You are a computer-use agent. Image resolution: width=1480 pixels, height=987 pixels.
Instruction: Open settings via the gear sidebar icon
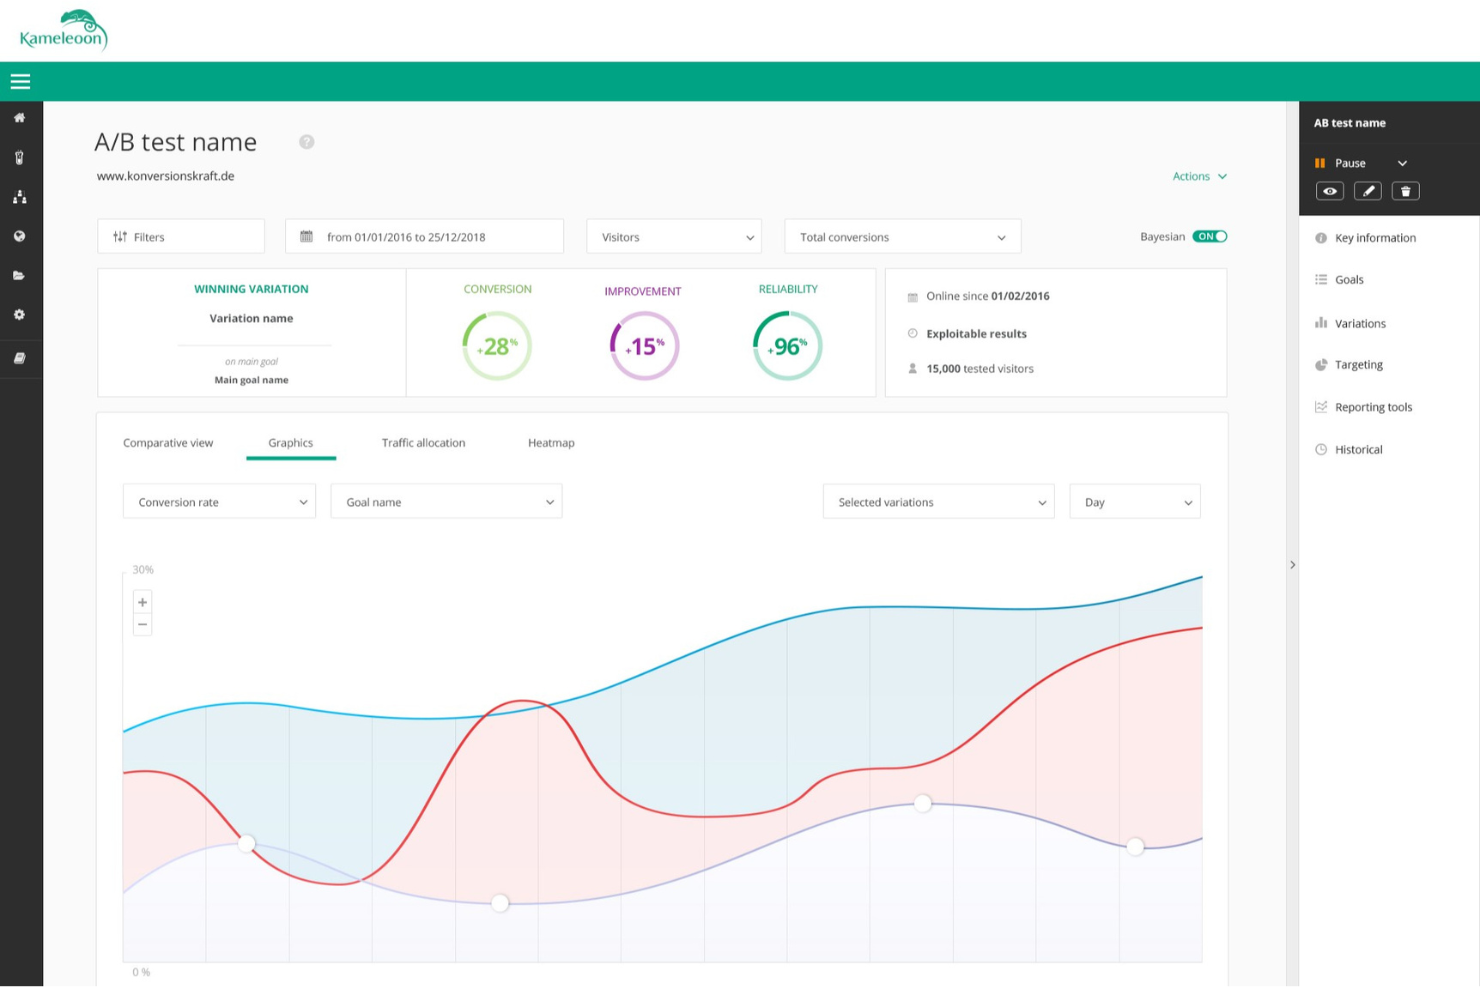[x=20, y=314]
